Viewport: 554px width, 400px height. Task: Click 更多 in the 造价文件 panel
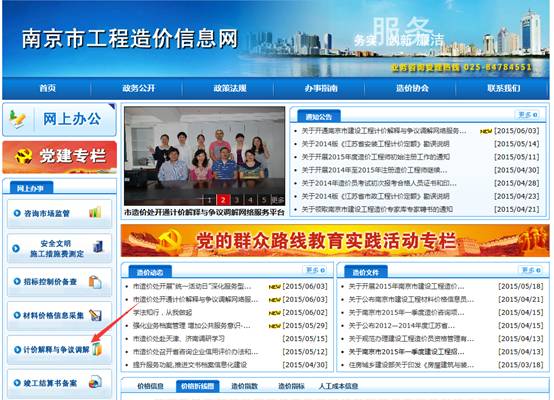pos(531,270)
